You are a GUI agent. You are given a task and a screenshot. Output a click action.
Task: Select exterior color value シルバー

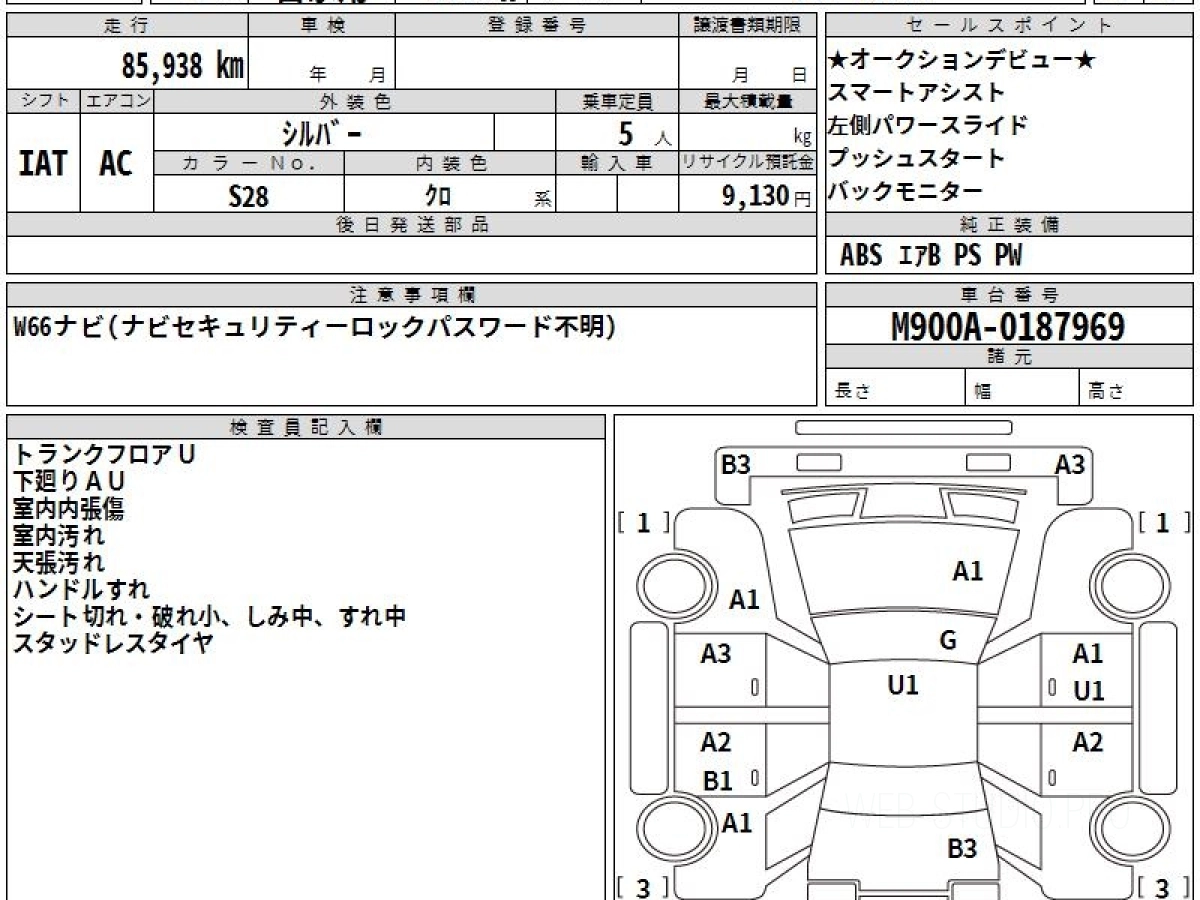[322, 132]
